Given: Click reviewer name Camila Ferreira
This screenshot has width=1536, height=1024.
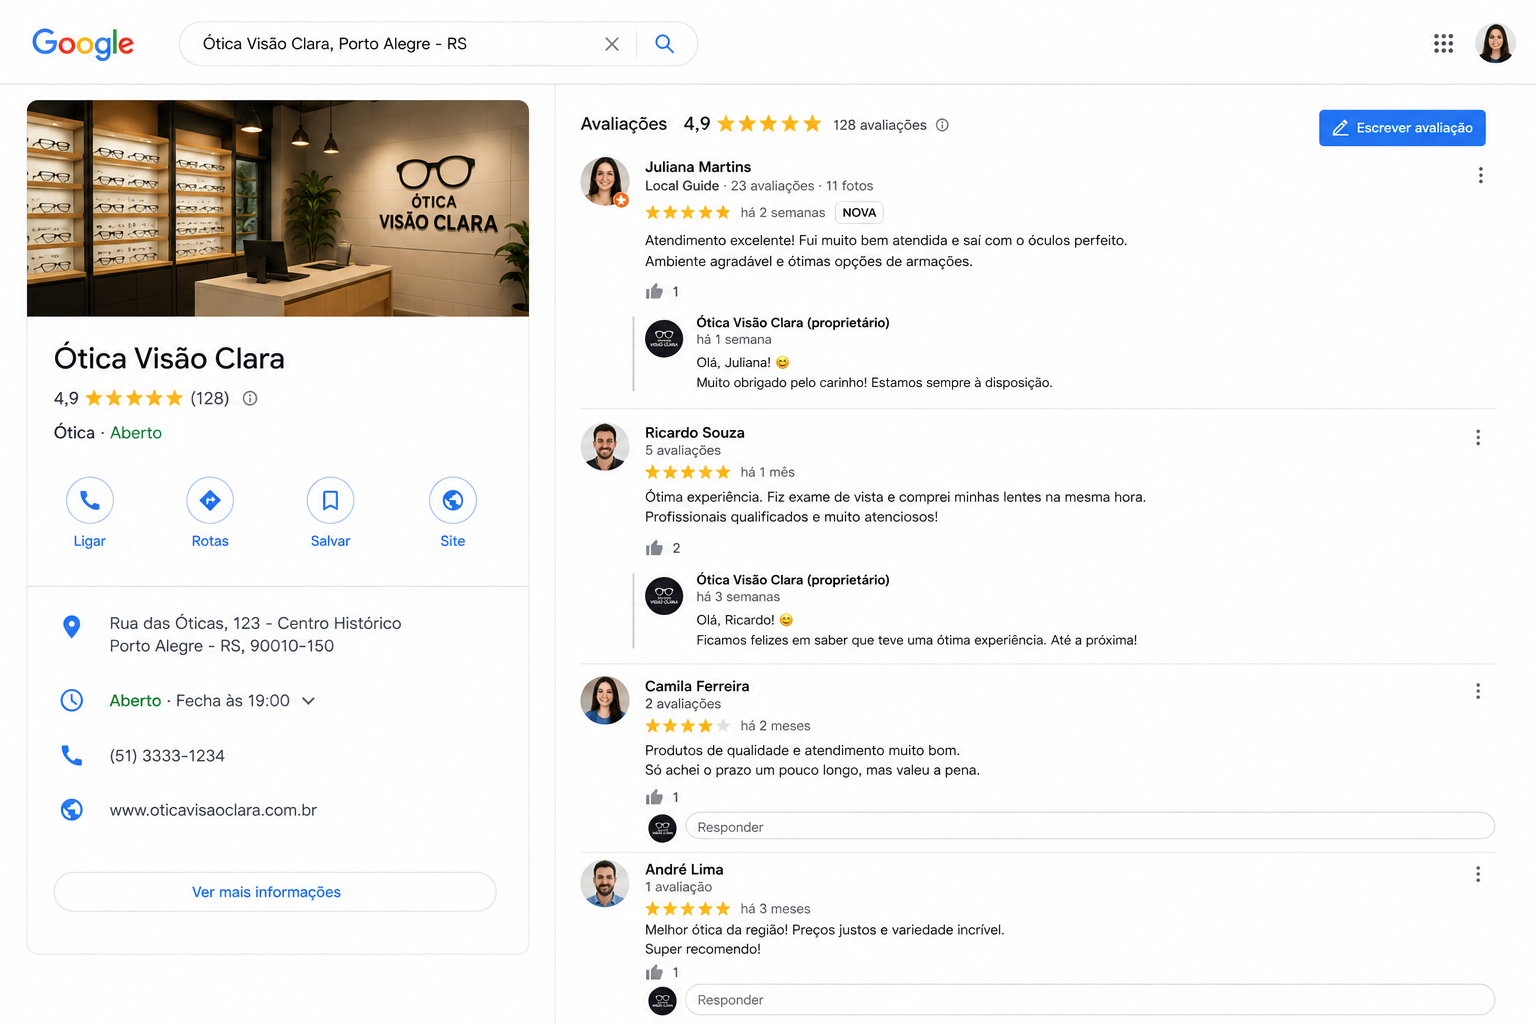Looking at the screenshot, I should [x=697, y=686].
